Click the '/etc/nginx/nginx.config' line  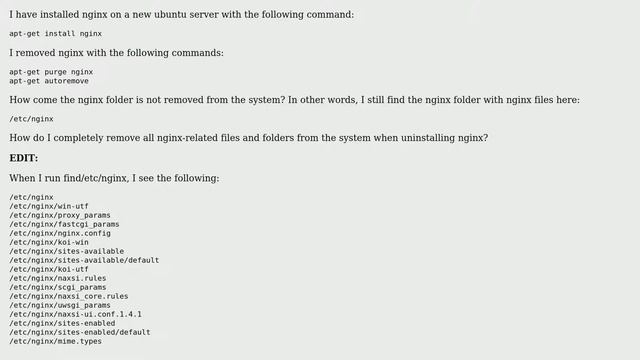[60, 233]
